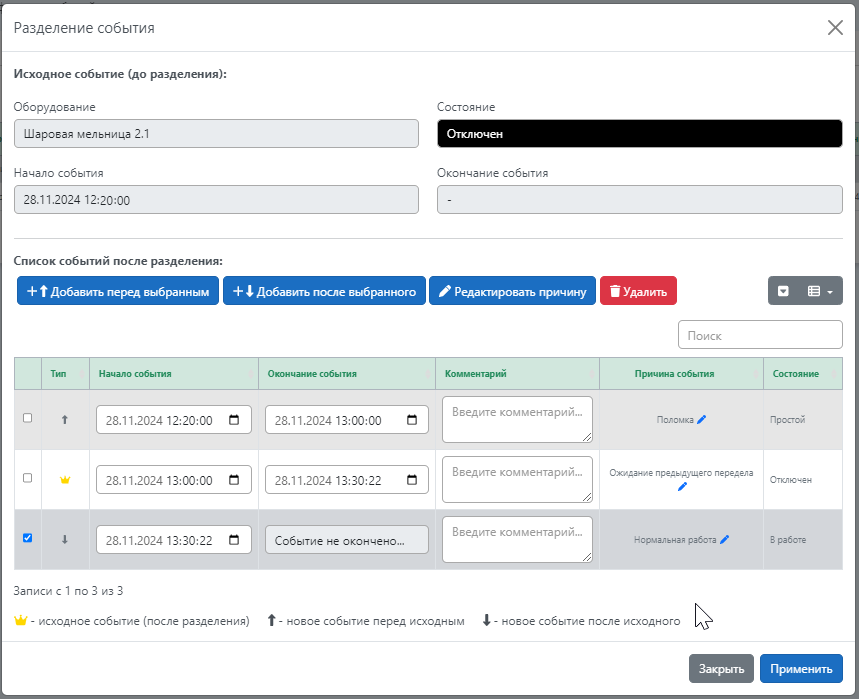Open the gray caret-down export dropdown
859x699 pixels.
(784, 291)
